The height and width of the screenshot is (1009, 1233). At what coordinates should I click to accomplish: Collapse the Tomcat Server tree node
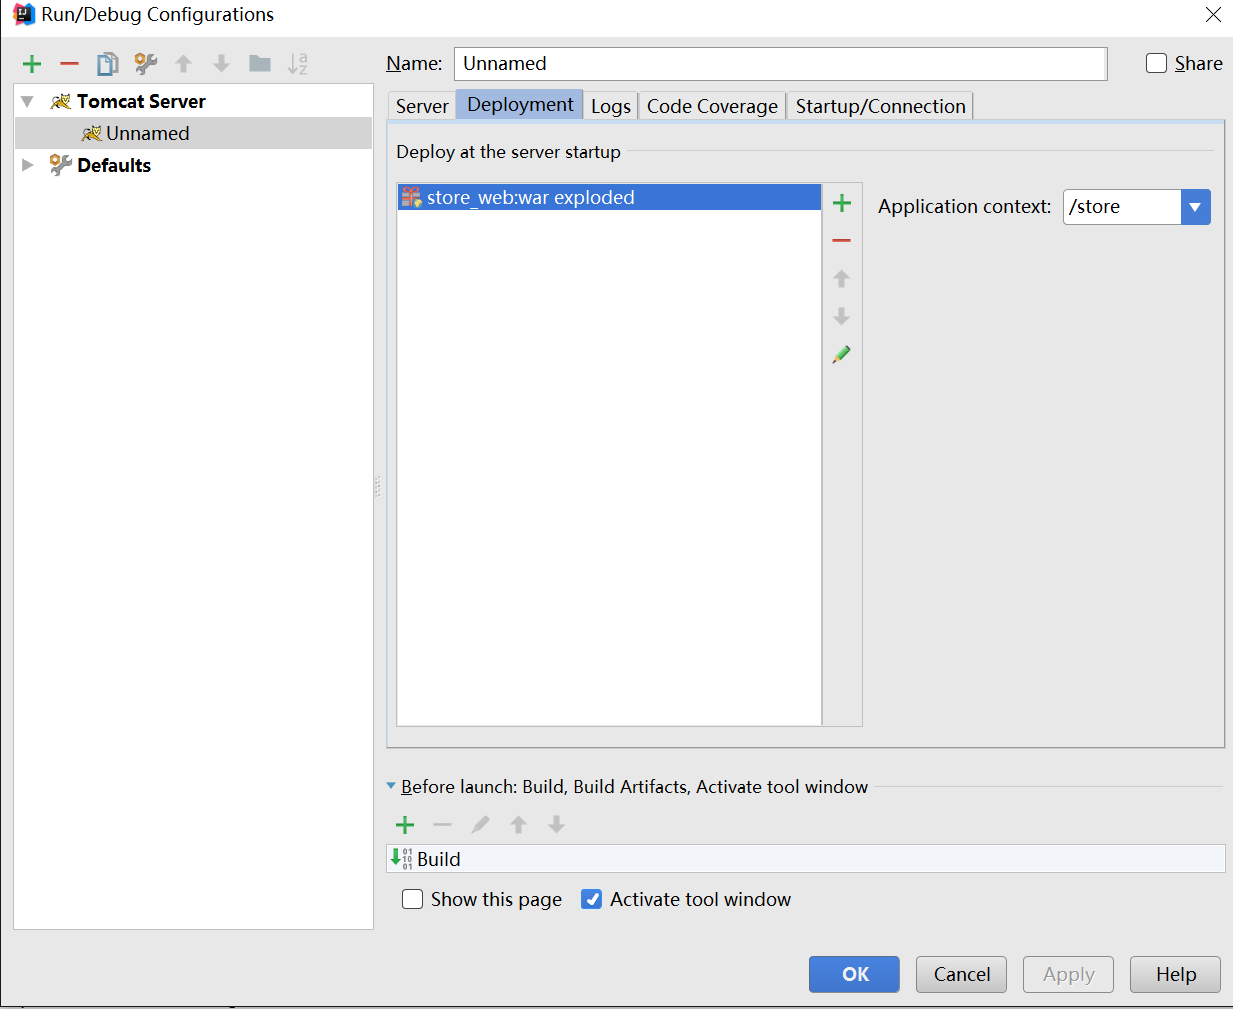28,101
